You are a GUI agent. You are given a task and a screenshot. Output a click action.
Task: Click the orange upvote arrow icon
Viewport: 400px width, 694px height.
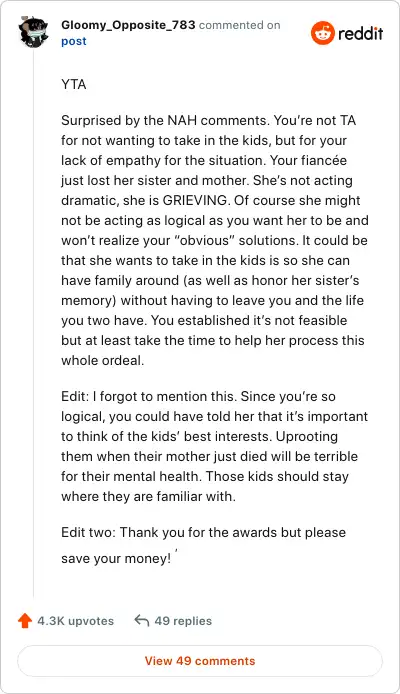(25, 621)
